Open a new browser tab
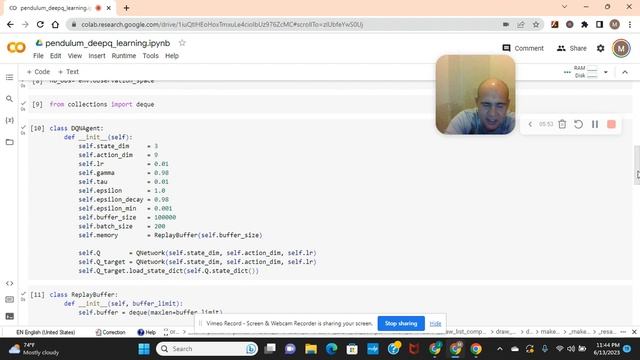This screenshot has width=640, height=360. coord(126,8)
